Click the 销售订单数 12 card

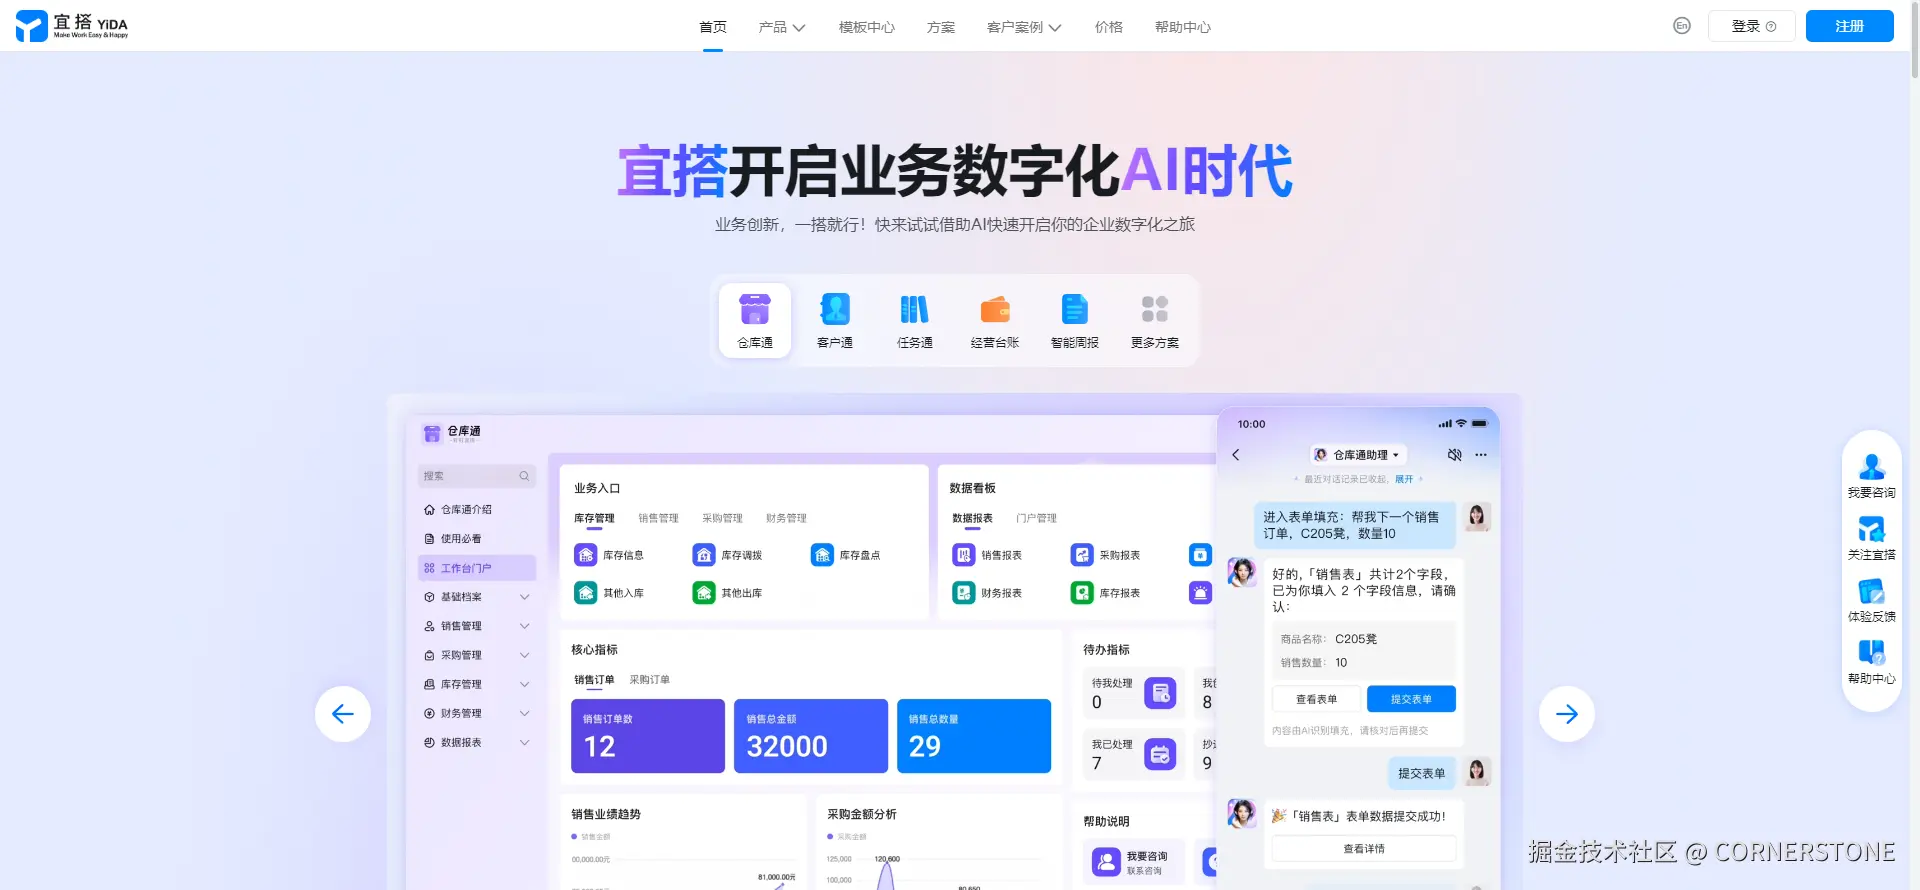[648, 736]
